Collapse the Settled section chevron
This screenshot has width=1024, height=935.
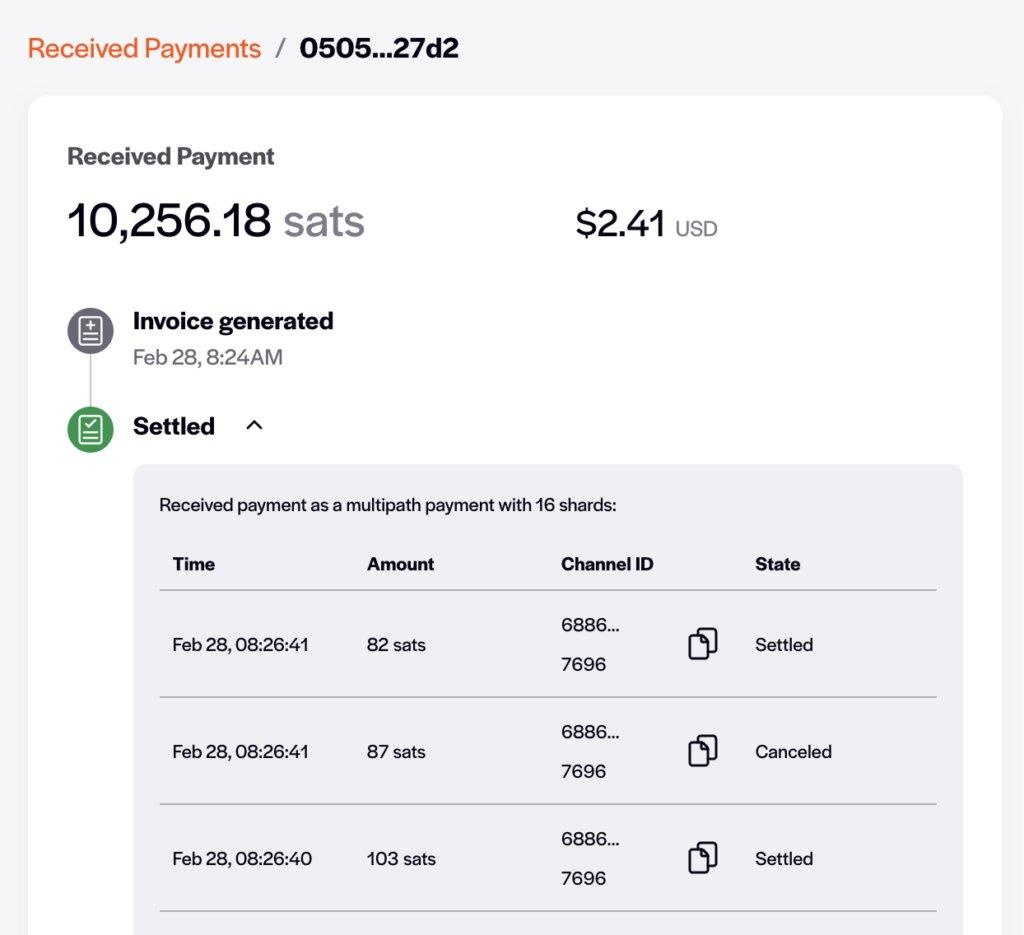pos(254,426)
